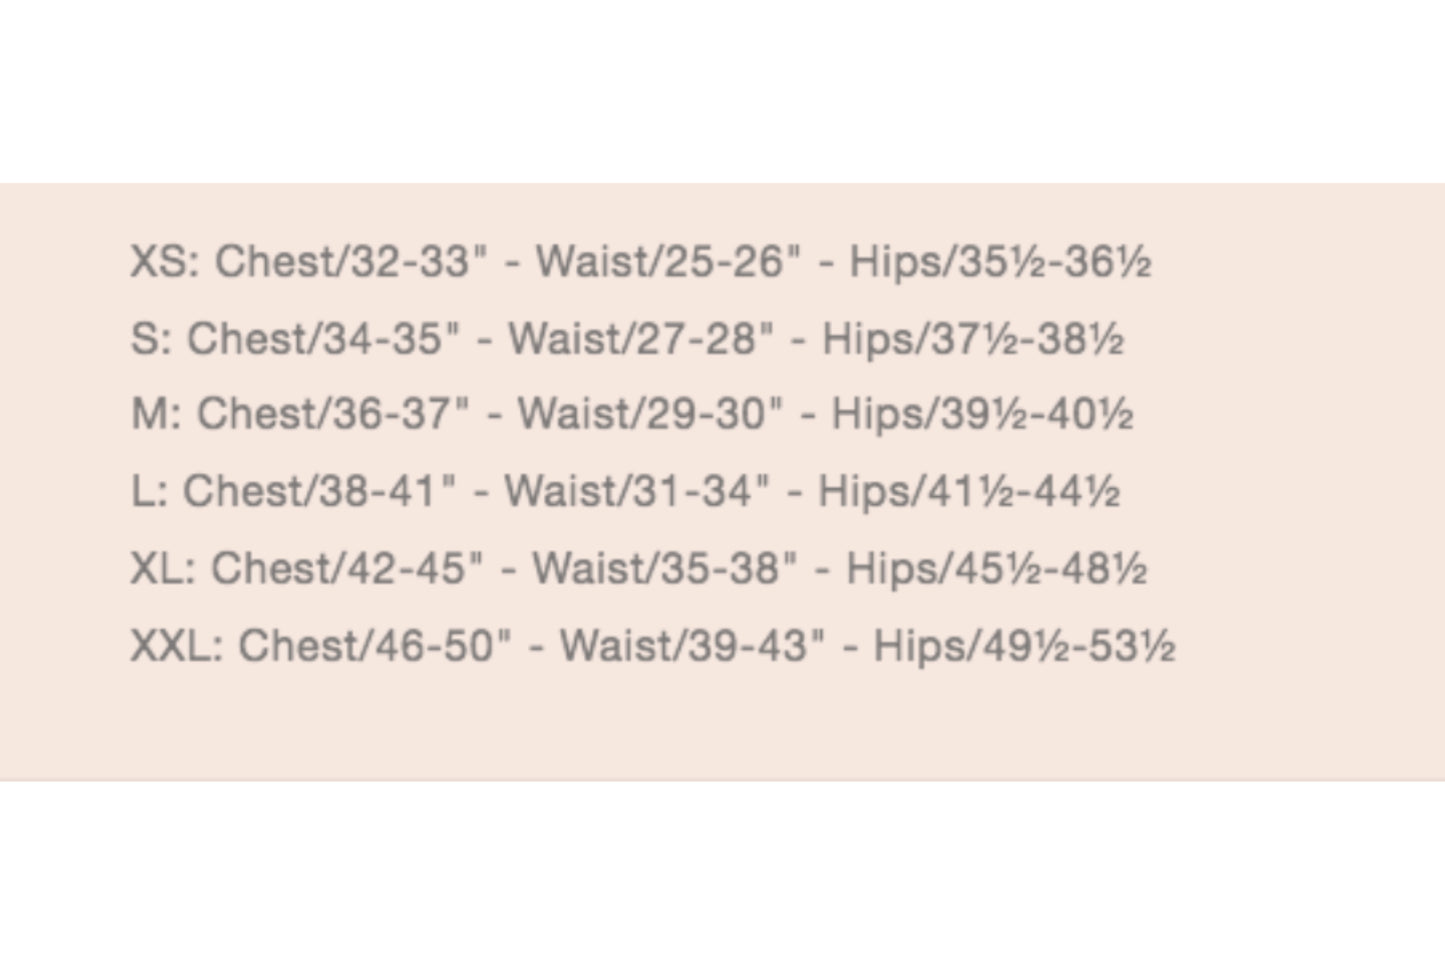Select the Waist/27-28" text
Image resolution: width=1445 pixels, height=963 pixels.
[641, 339]
